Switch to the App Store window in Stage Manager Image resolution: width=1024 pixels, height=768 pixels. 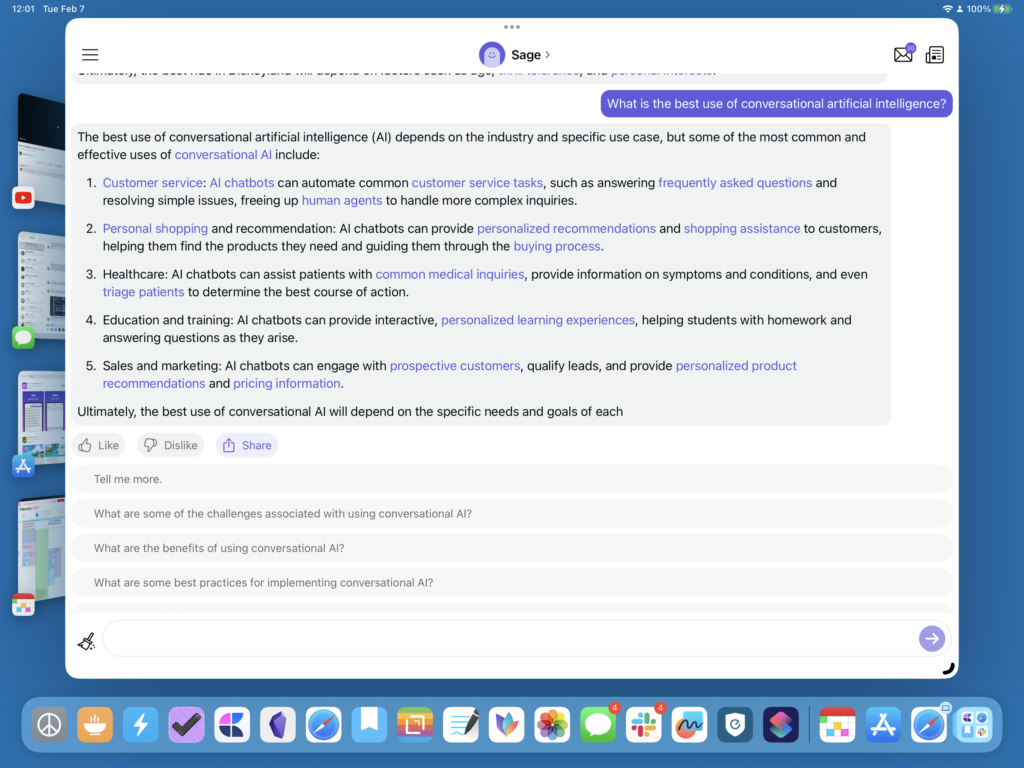(39, 423)
